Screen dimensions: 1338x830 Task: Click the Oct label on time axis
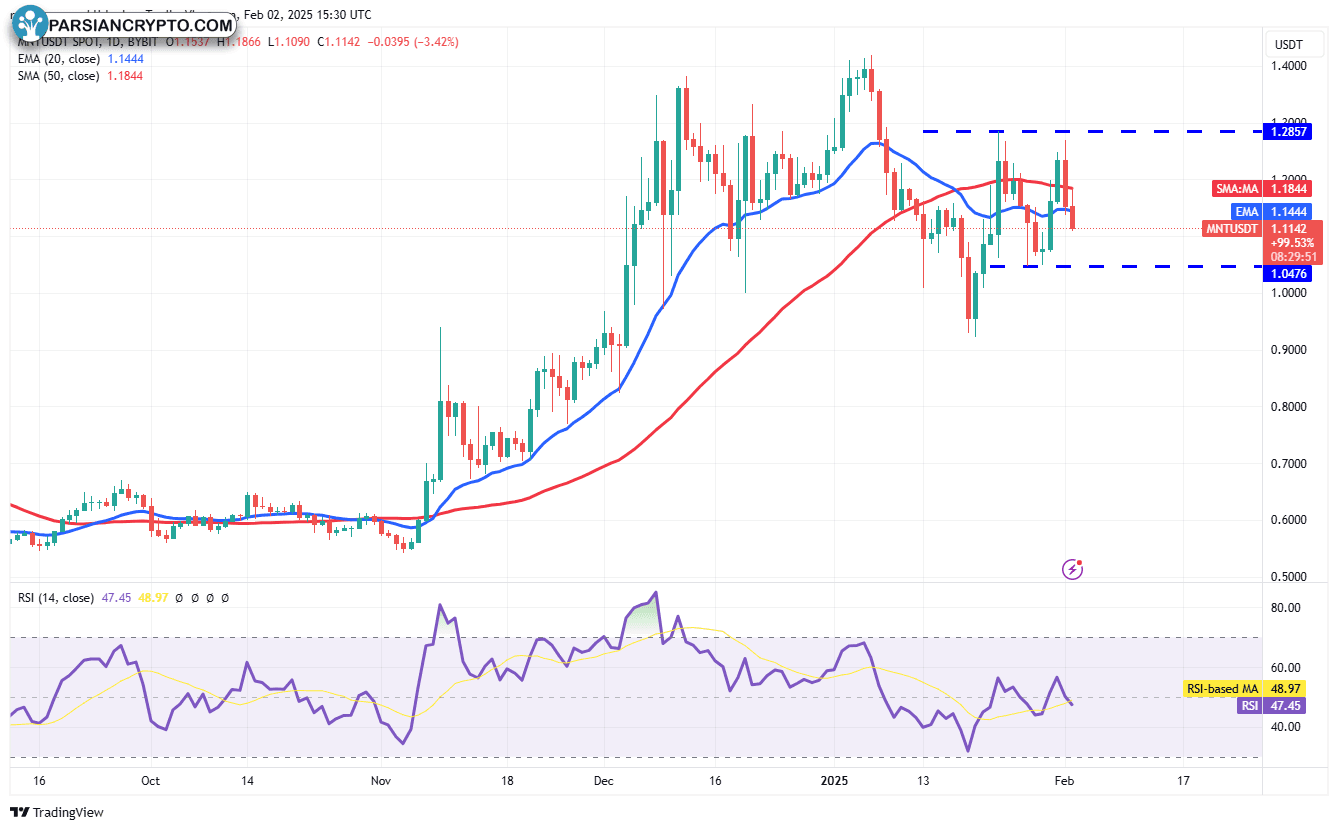pos(149,782)
